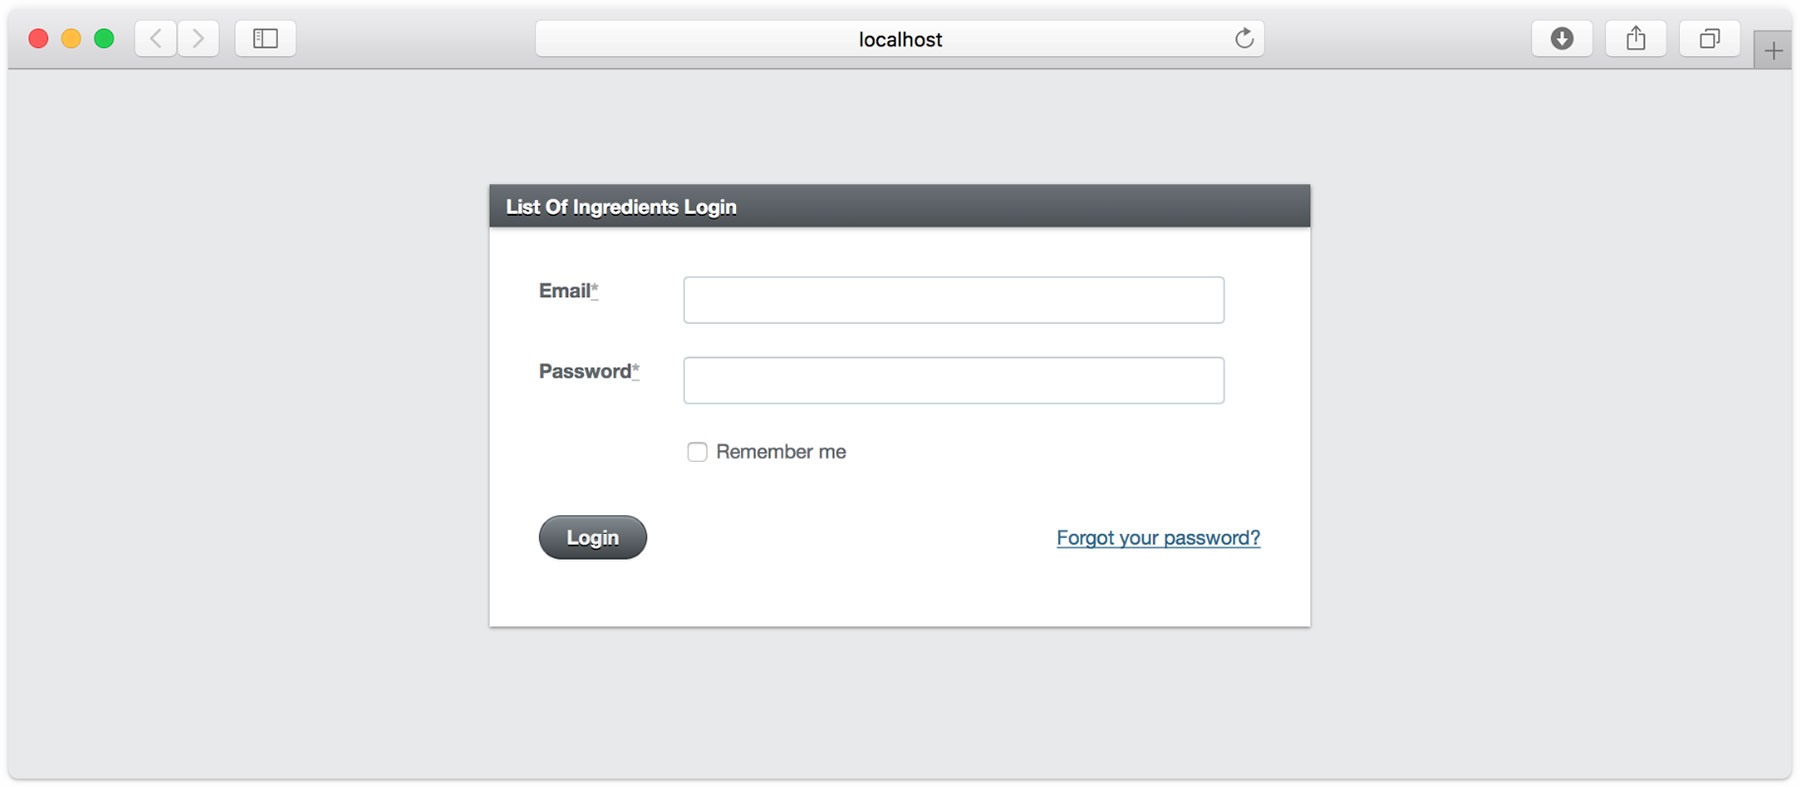Image resolution: width=1800 pixels, height=787 pixels.
Task: Click the Email input field
Action: point(953,299)
